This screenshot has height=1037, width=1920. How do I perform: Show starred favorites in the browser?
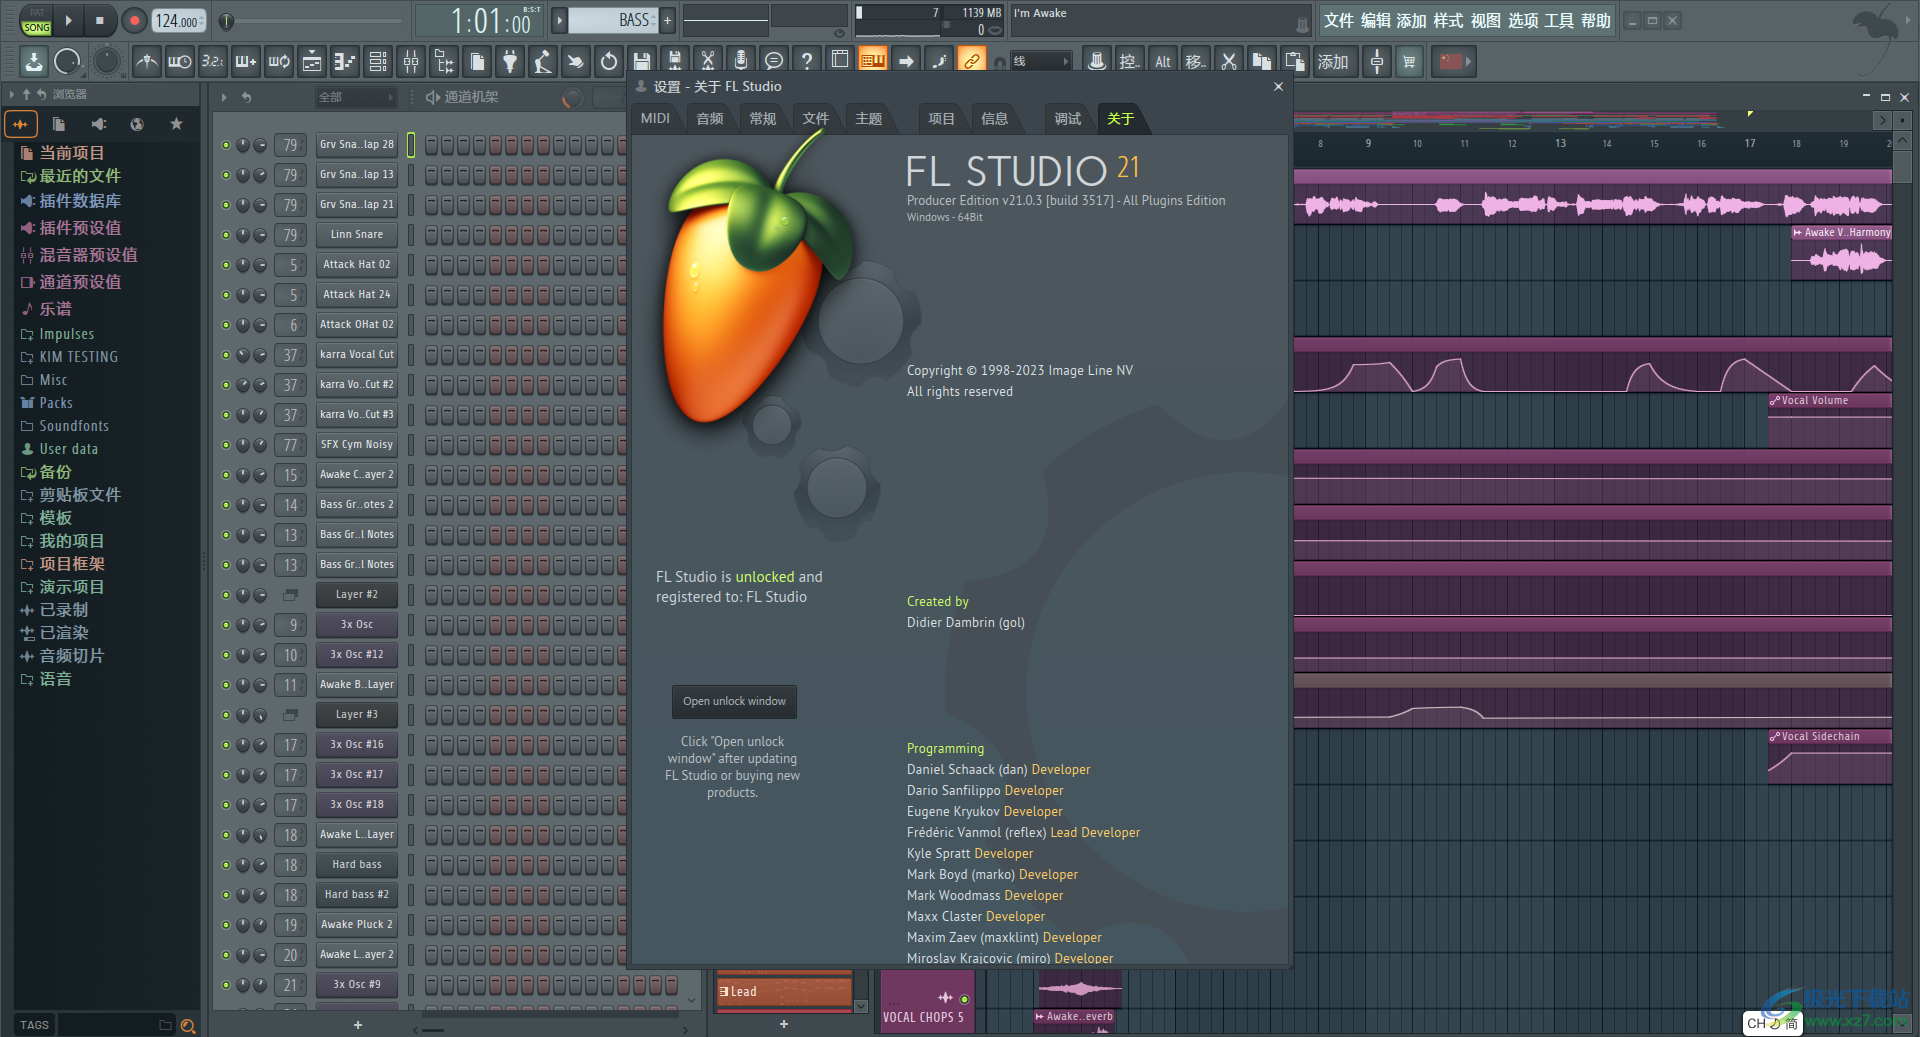pyautogui.click(x=176, y=124)
